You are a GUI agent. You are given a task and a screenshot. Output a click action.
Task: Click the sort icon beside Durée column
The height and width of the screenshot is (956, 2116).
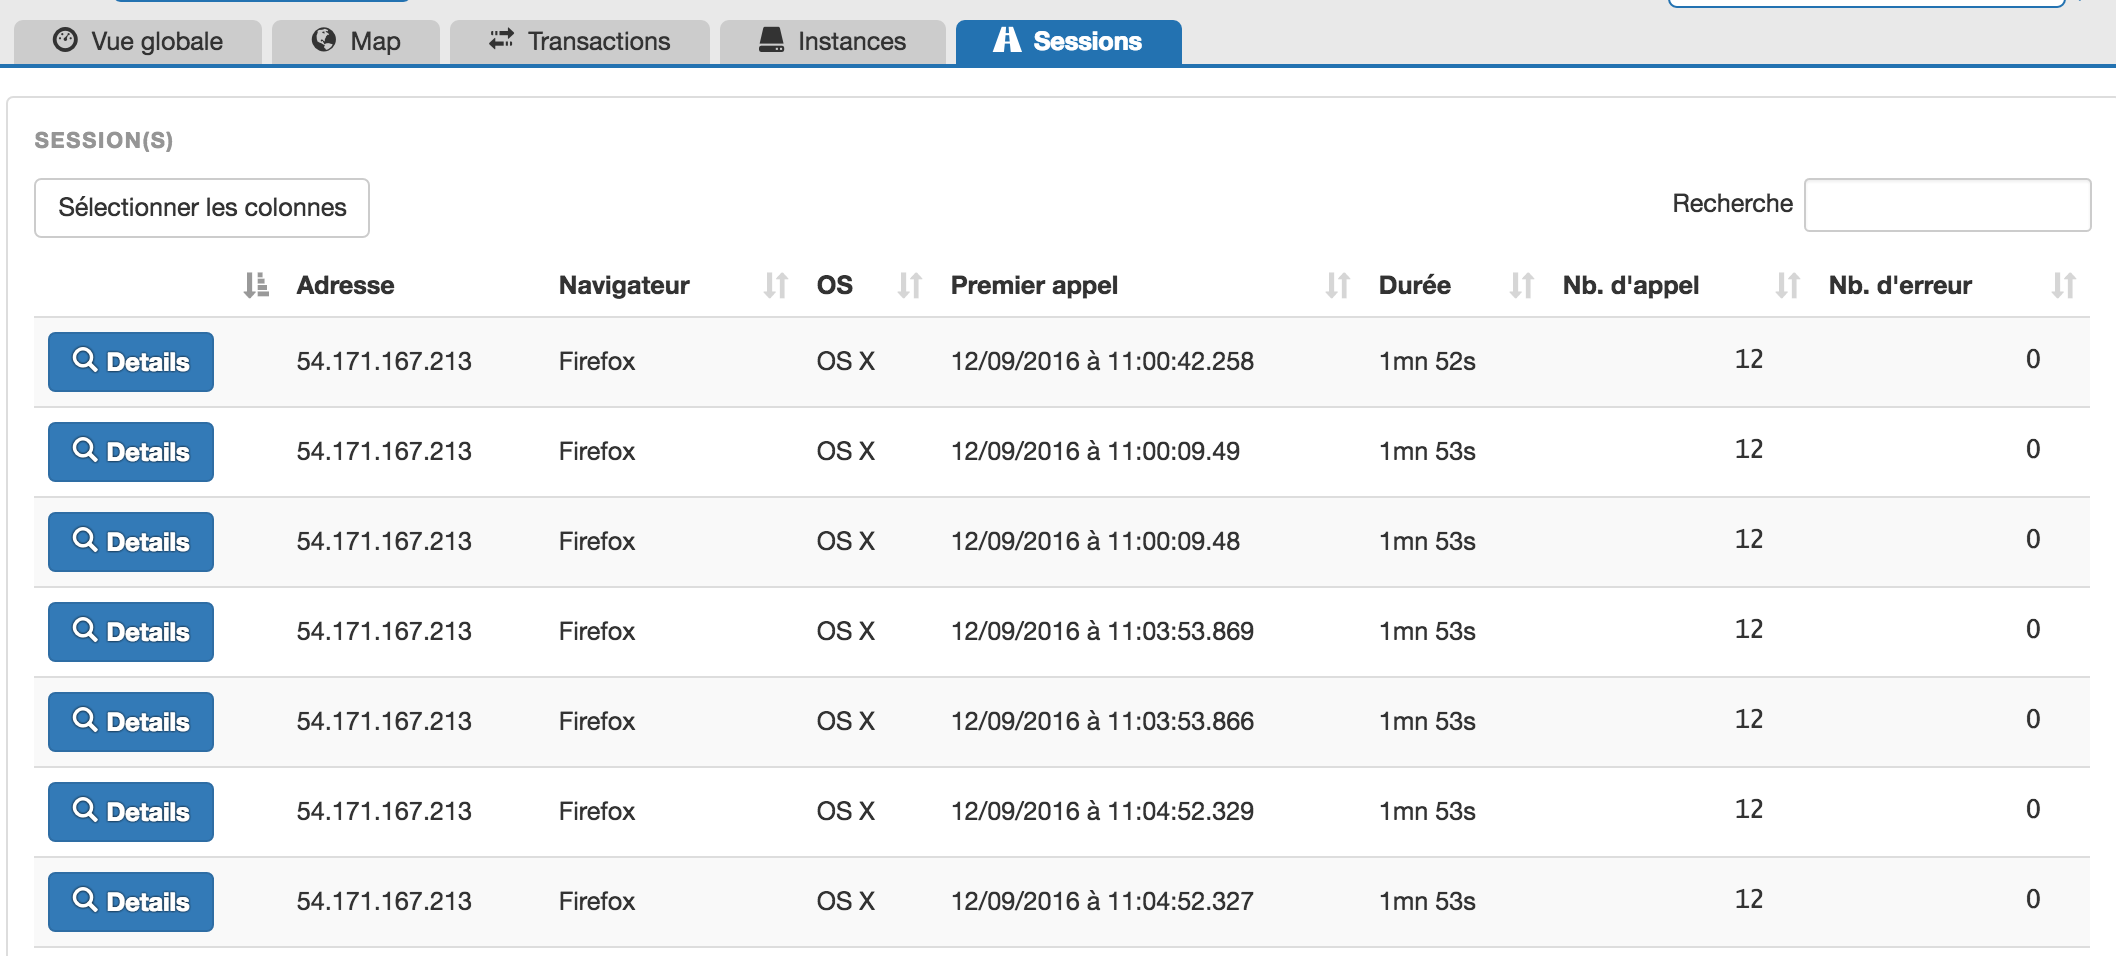pyautogui.click(x=1521, y=286)
